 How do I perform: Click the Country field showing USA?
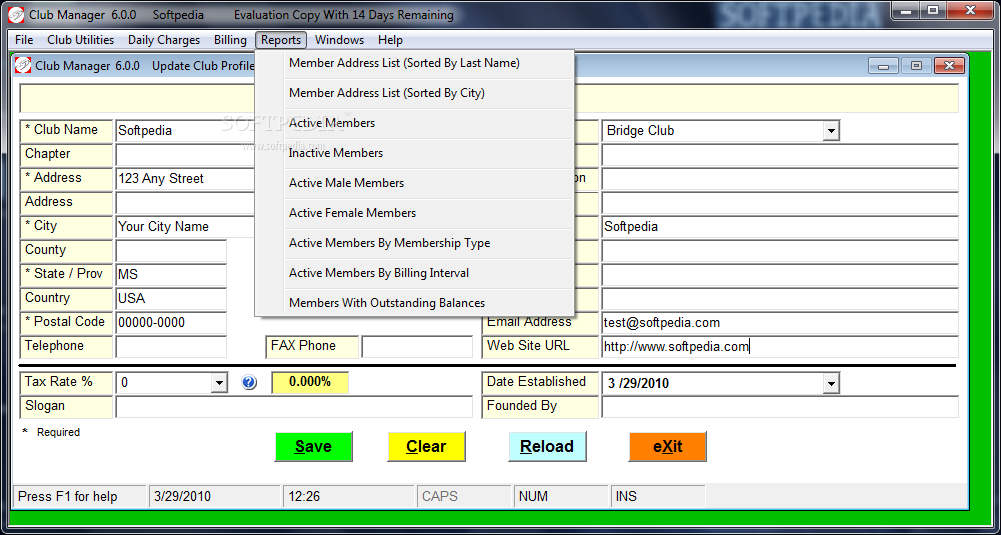click(171, 298)
